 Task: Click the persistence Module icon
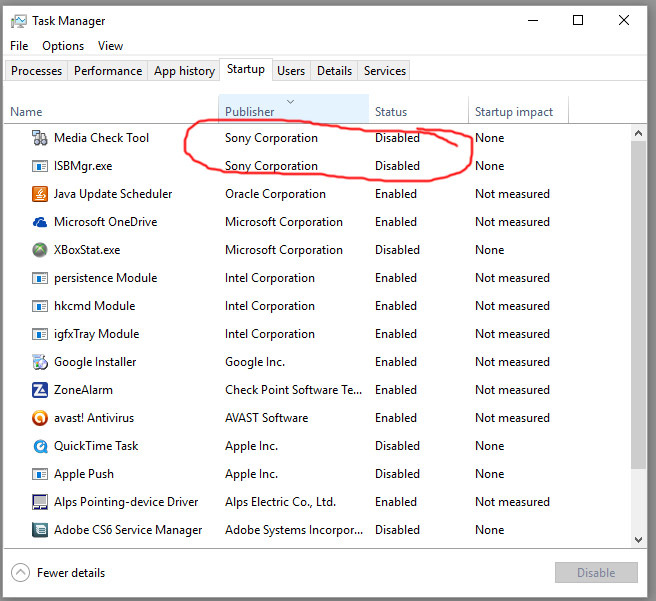tap(40, 278)
